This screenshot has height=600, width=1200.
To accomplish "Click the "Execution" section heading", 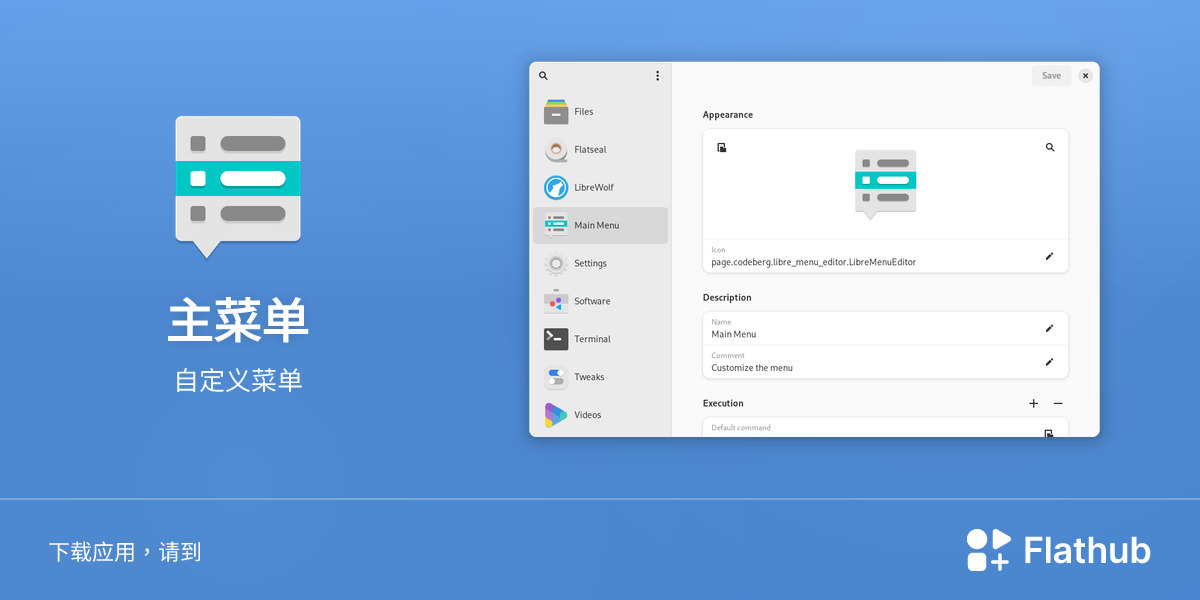I will 723,404.
